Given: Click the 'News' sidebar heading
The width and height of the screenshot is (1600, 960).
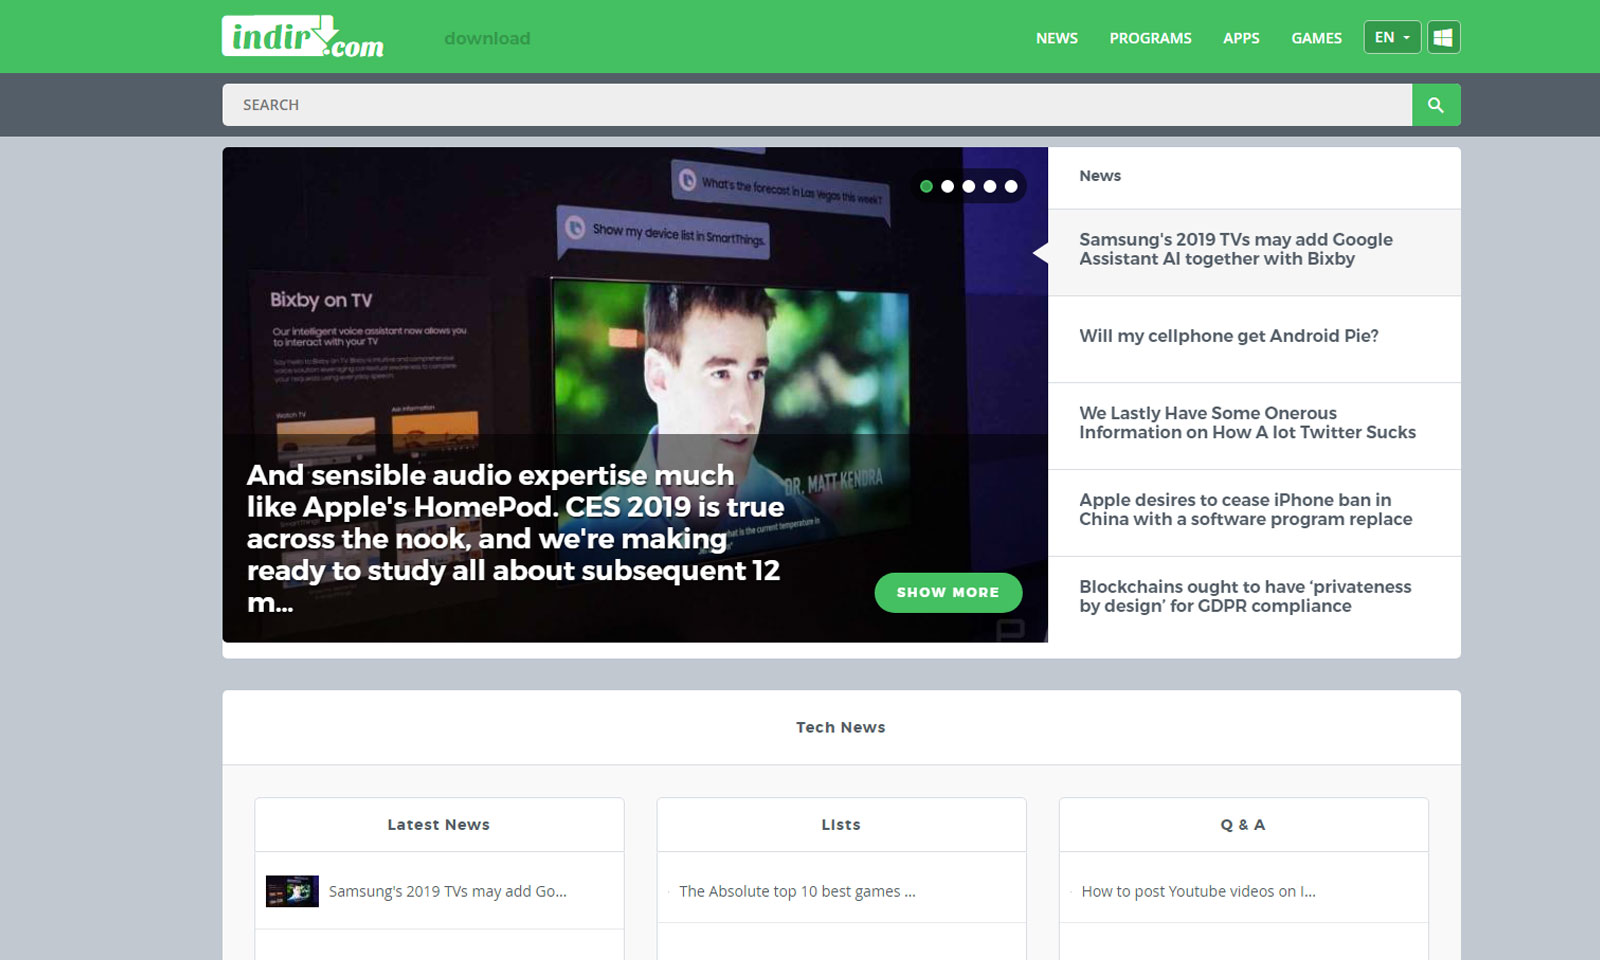Looking at the screenshot, I should click(1100, 176).
